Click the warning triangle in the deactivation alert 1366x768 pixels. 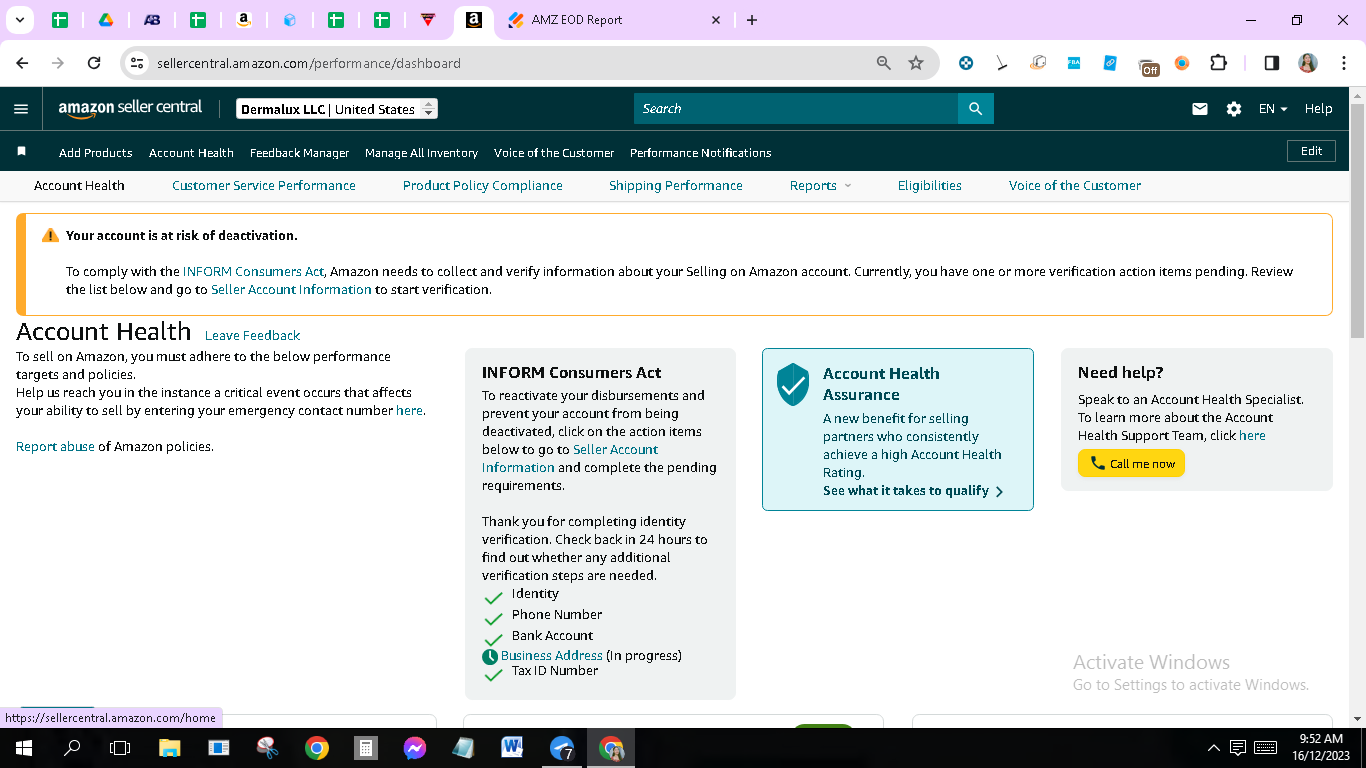point(50,236)
